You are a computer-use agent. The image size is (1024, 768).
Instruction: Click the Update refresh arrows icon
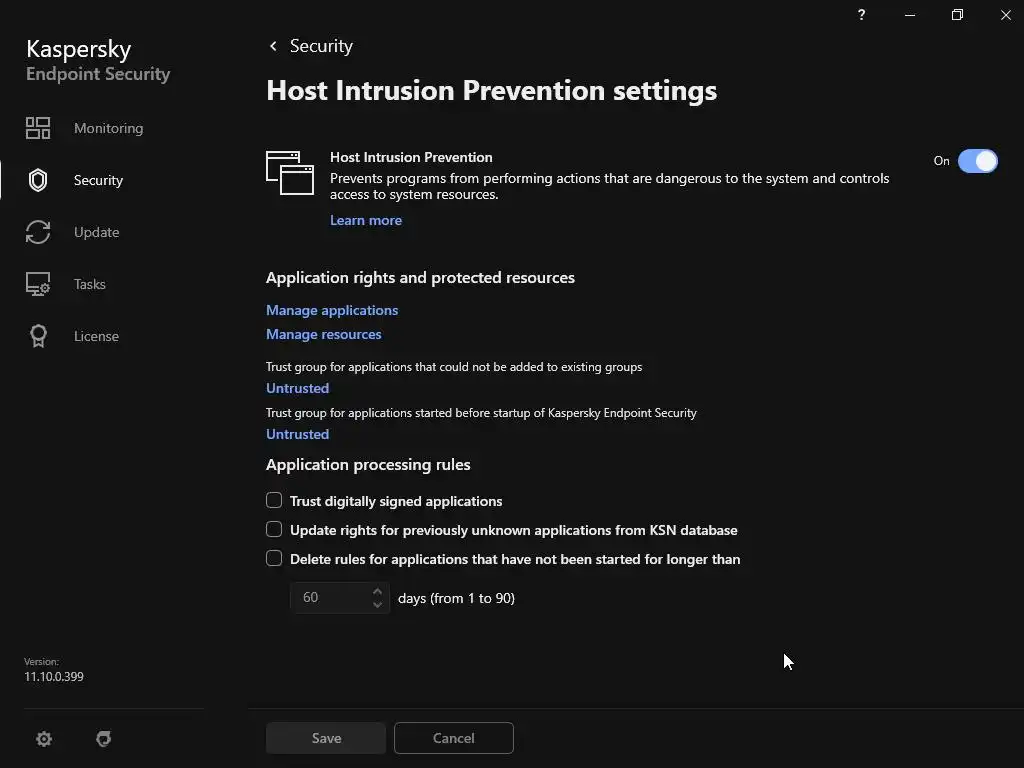38,232
